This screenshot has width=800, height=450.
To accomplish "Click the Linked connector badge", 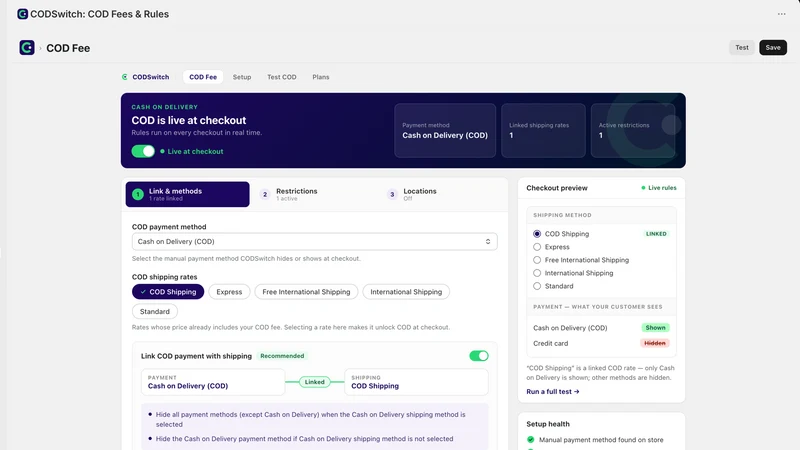I will click(314, 382).
